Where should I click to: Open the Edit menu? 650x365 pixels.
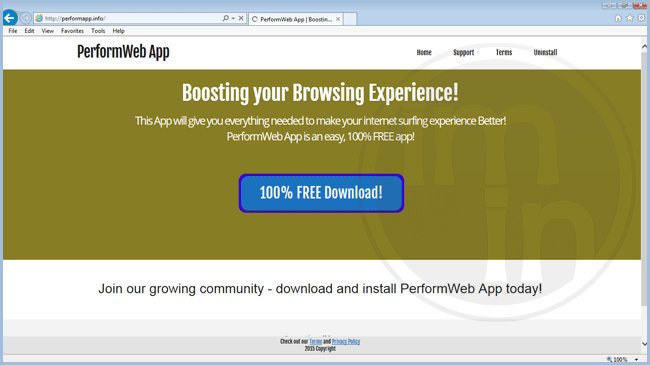[x=29, y=31]
